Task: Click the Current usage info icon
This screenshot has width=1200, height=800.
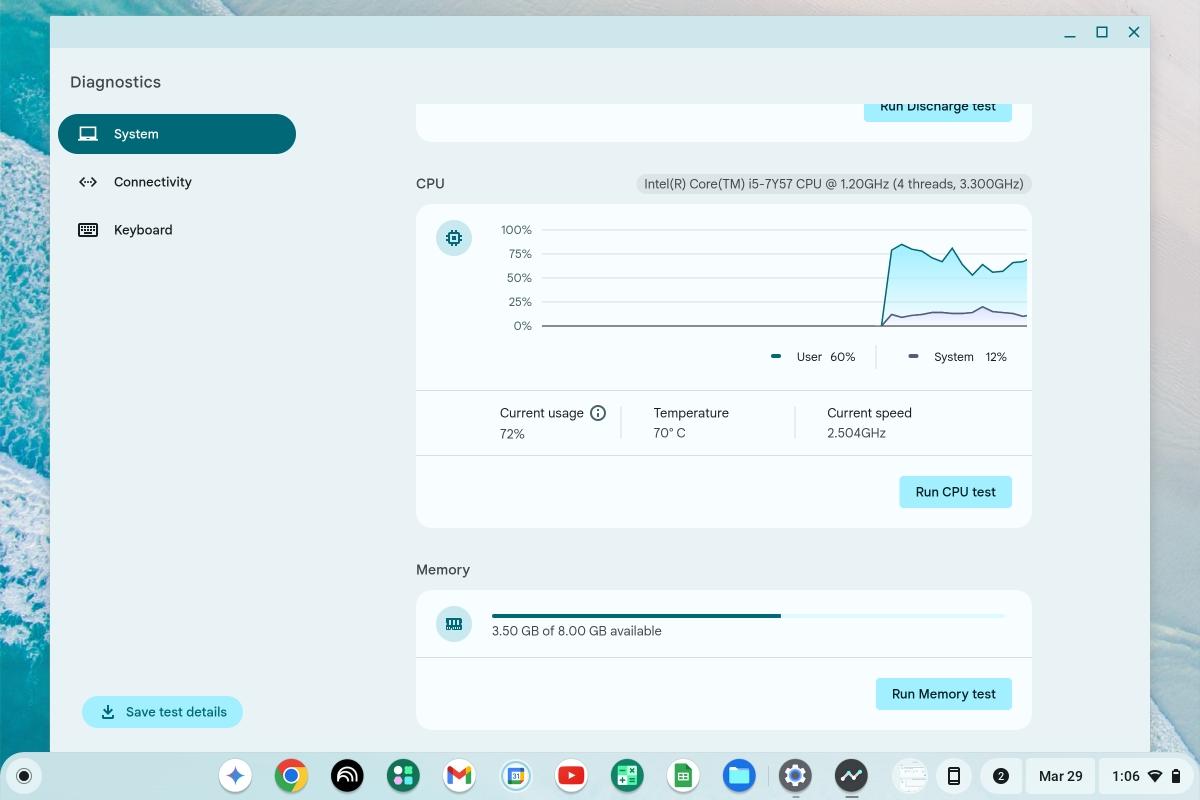Action: pyautogui.click(x=598, y=413)
